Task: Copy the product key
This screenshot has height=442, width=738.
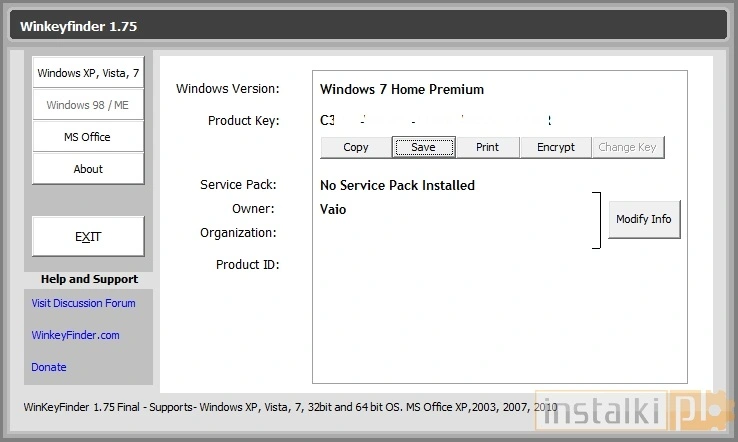Action: [356, 147]
